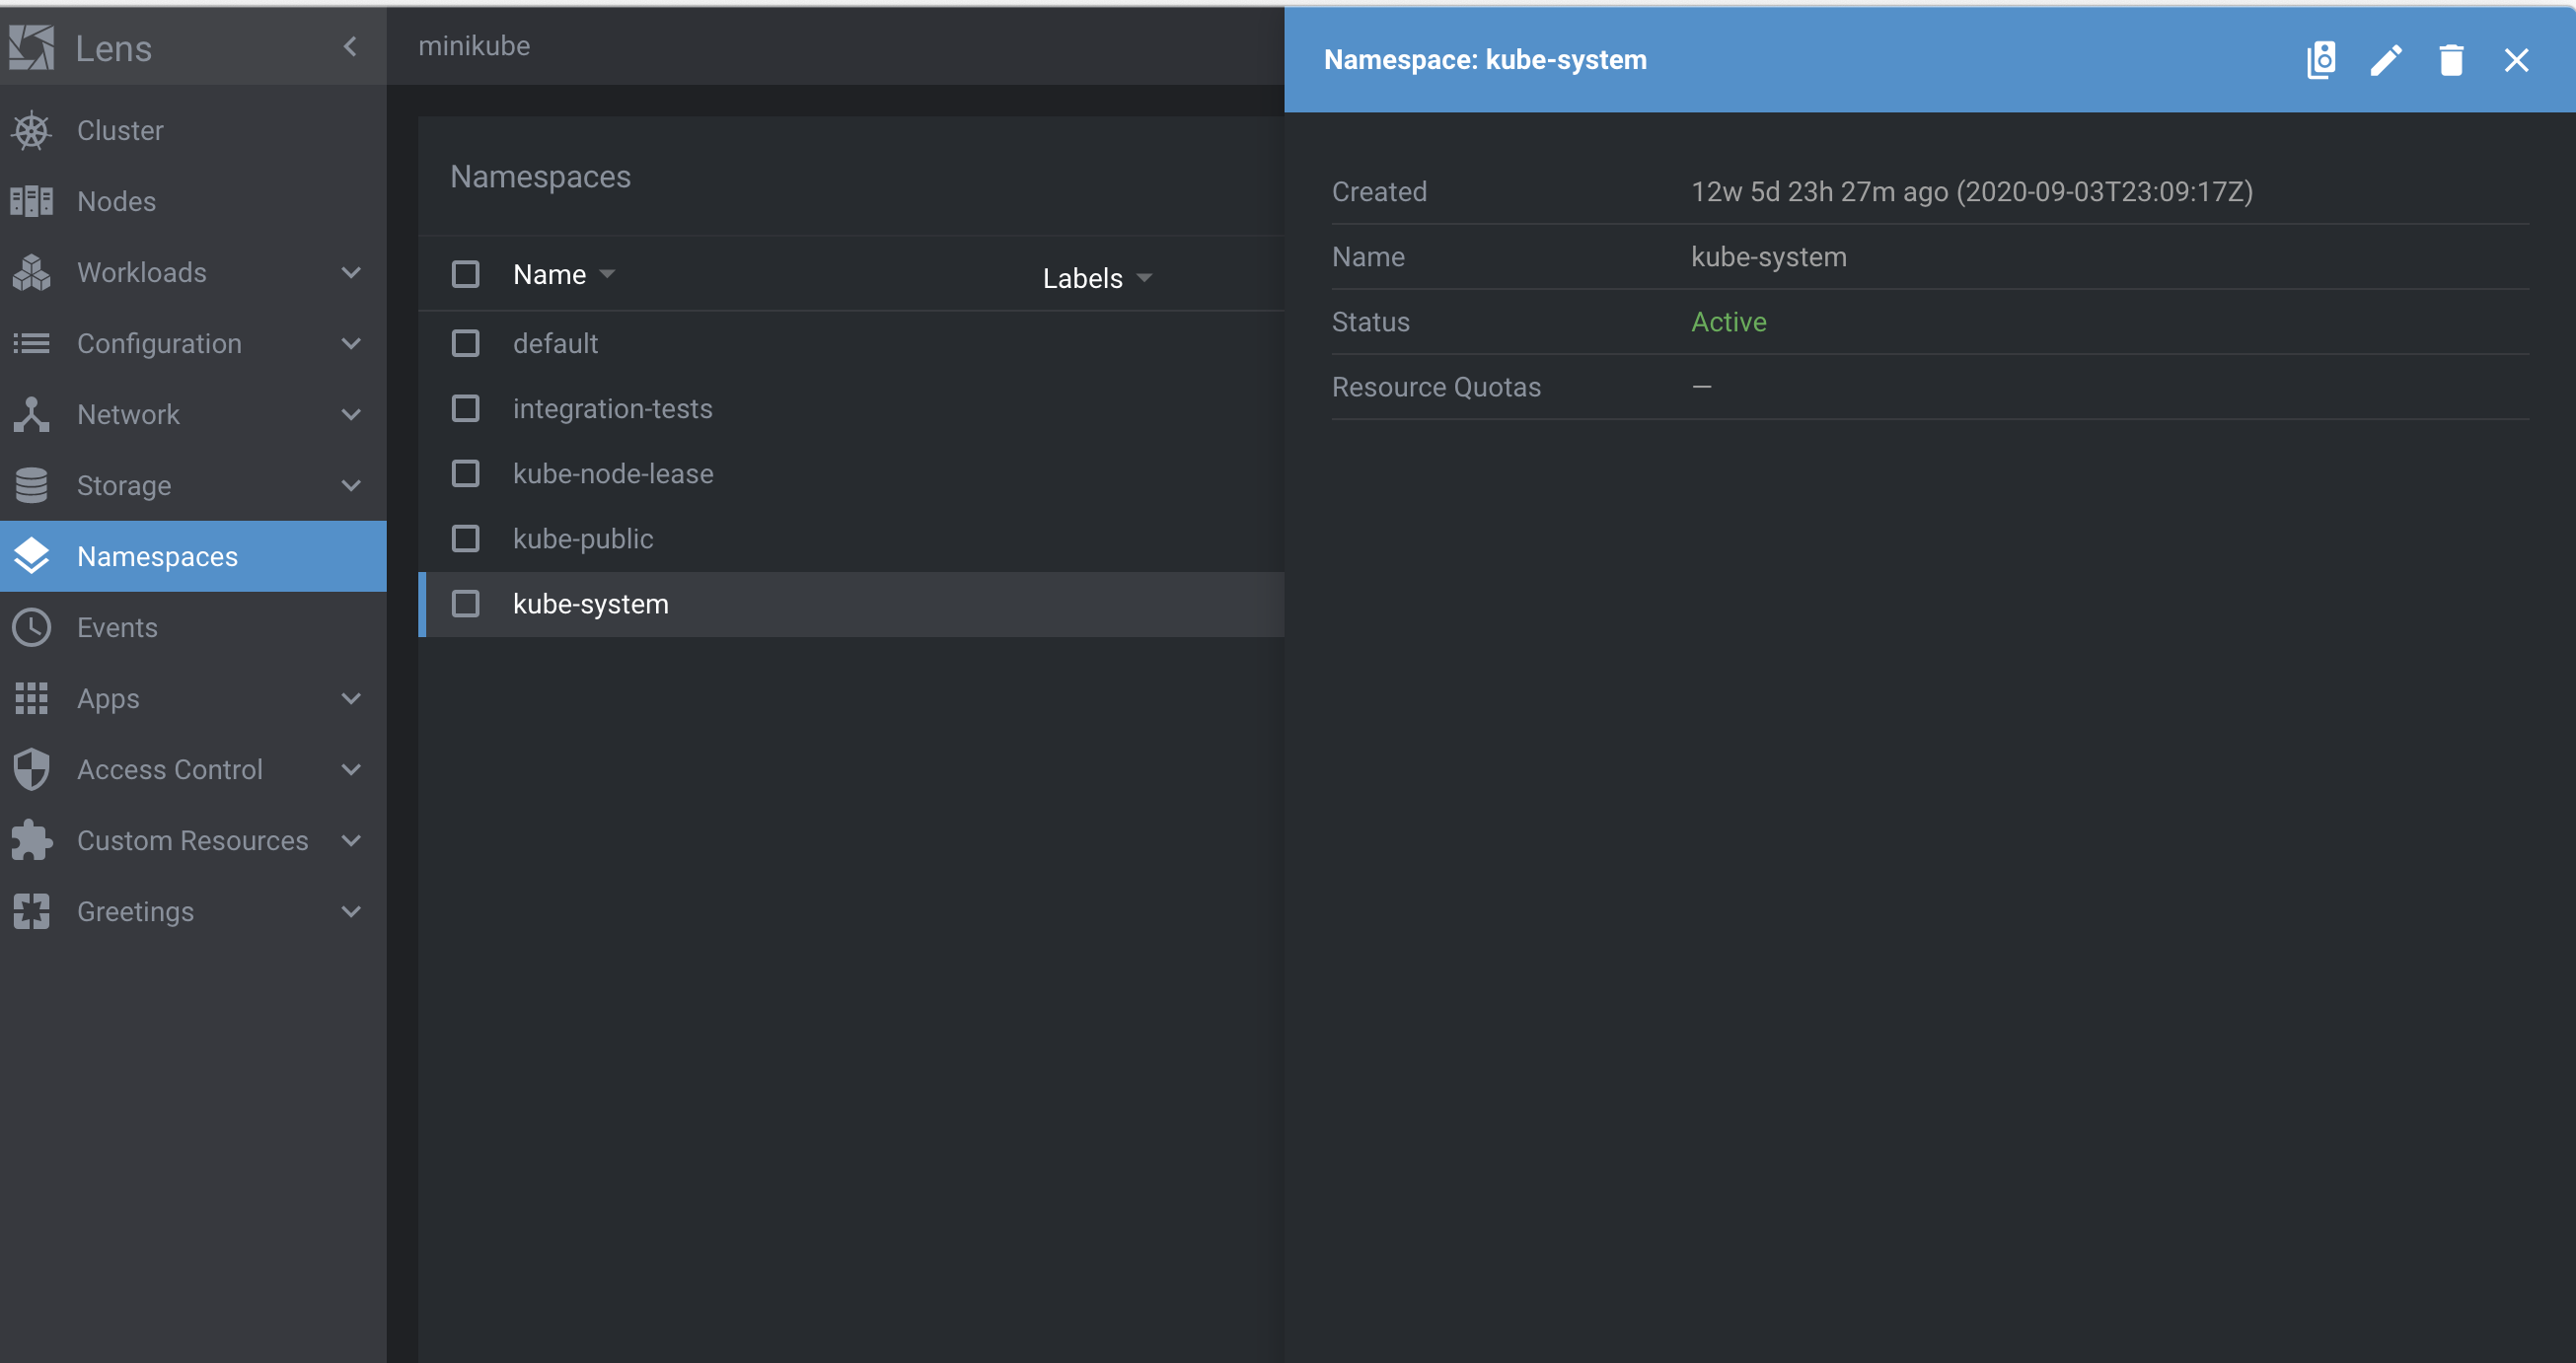Screen dimensions: 2576x1363
Task: Delete kube-system using the trash icon
Action: [x=2451, y=60]
